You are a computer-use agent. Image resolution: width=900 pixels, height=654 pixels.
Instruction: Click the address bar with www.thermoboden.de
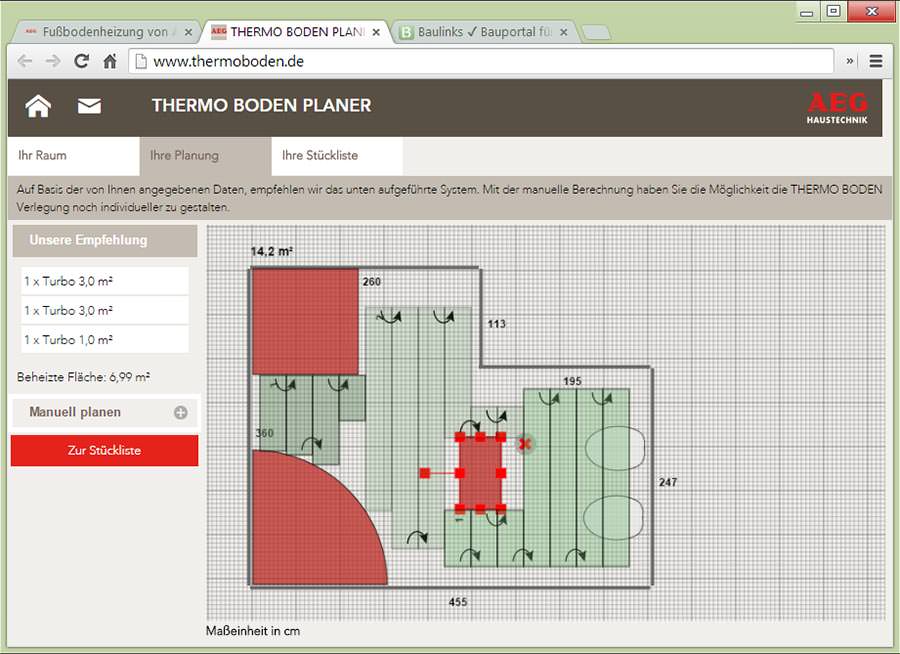point(481,61)
